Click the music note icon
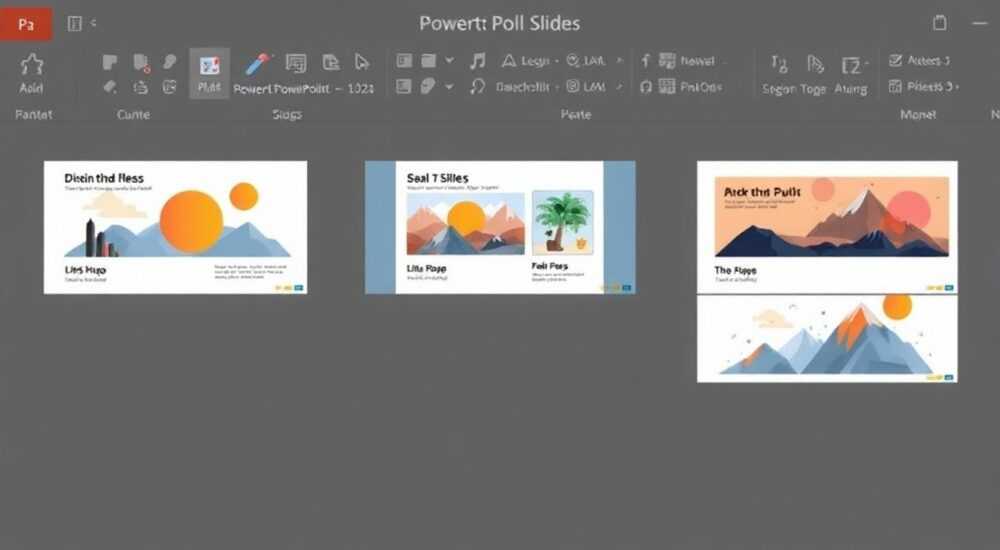 (x=477, y=61)
